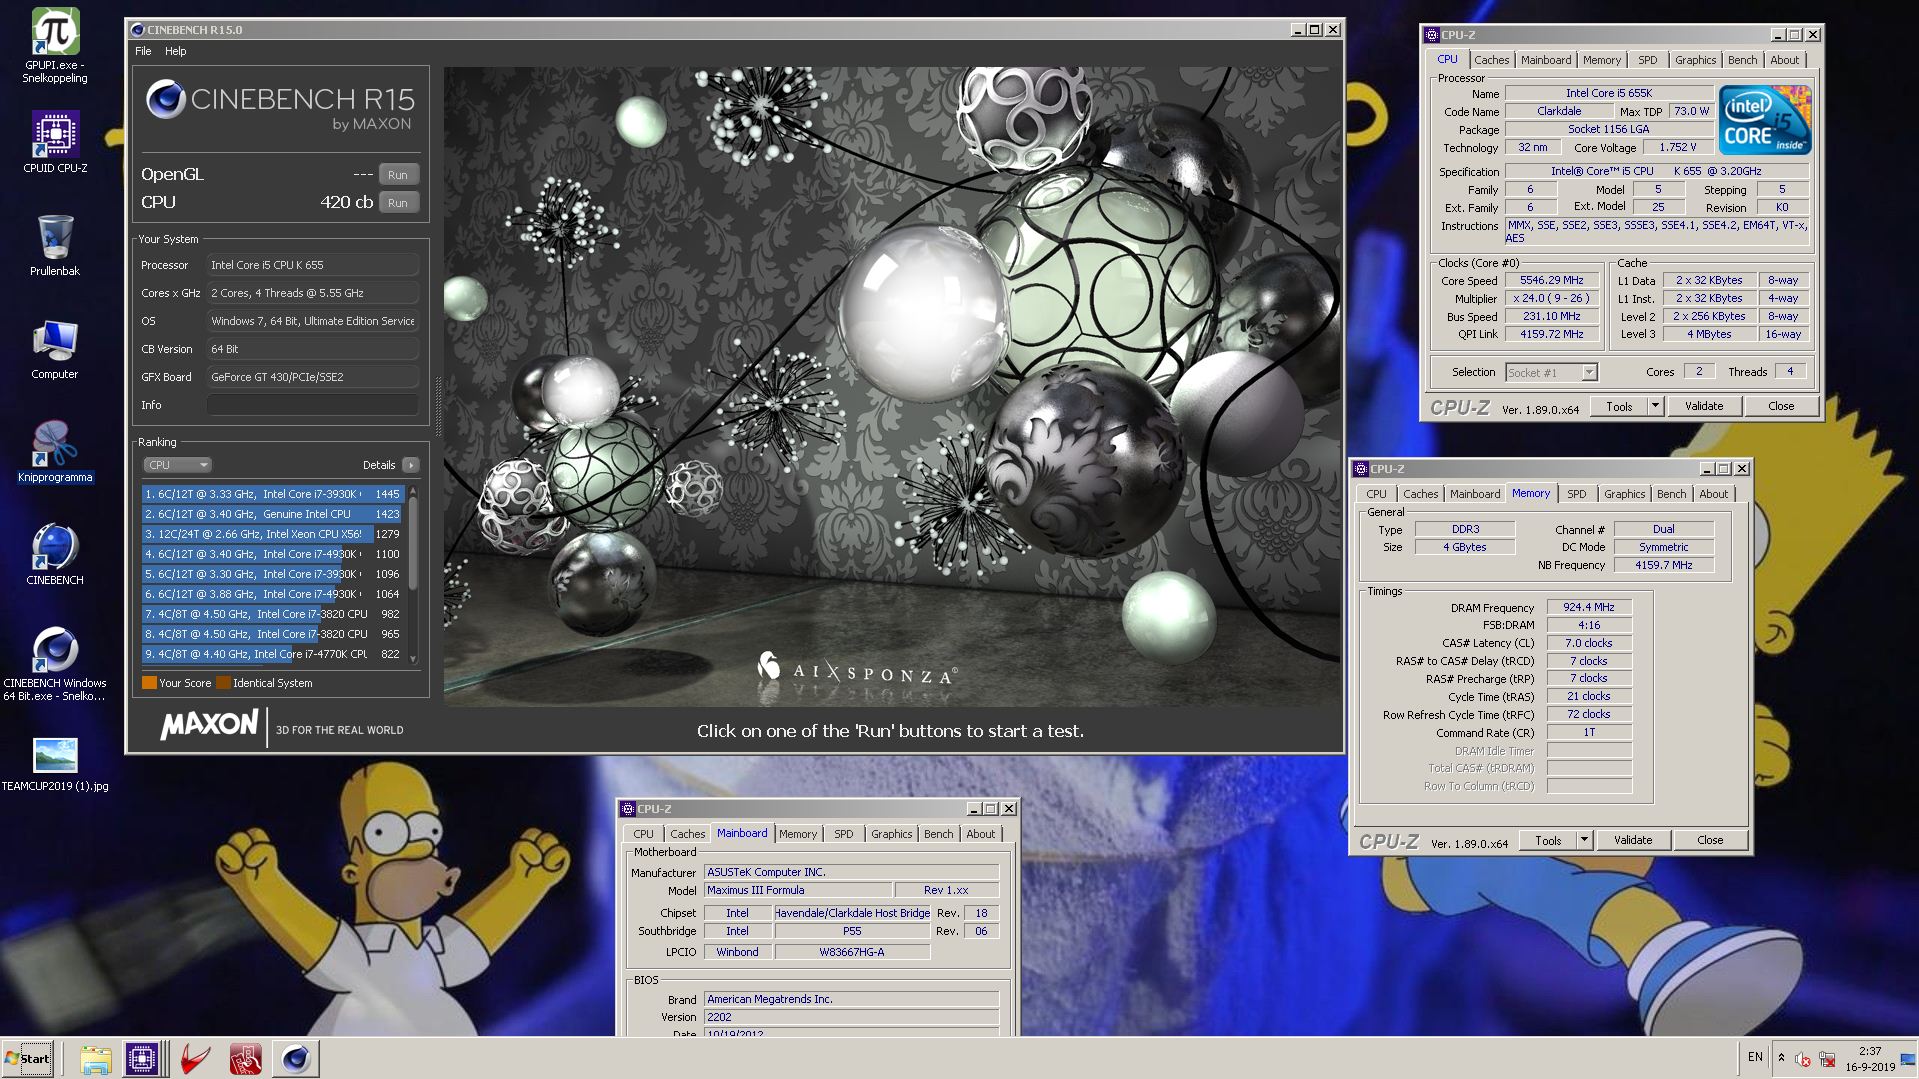Open CINEBENCH Windows 64 Bit.exe shortcut
1919x1079 pixels.
[x=55, y=664]
